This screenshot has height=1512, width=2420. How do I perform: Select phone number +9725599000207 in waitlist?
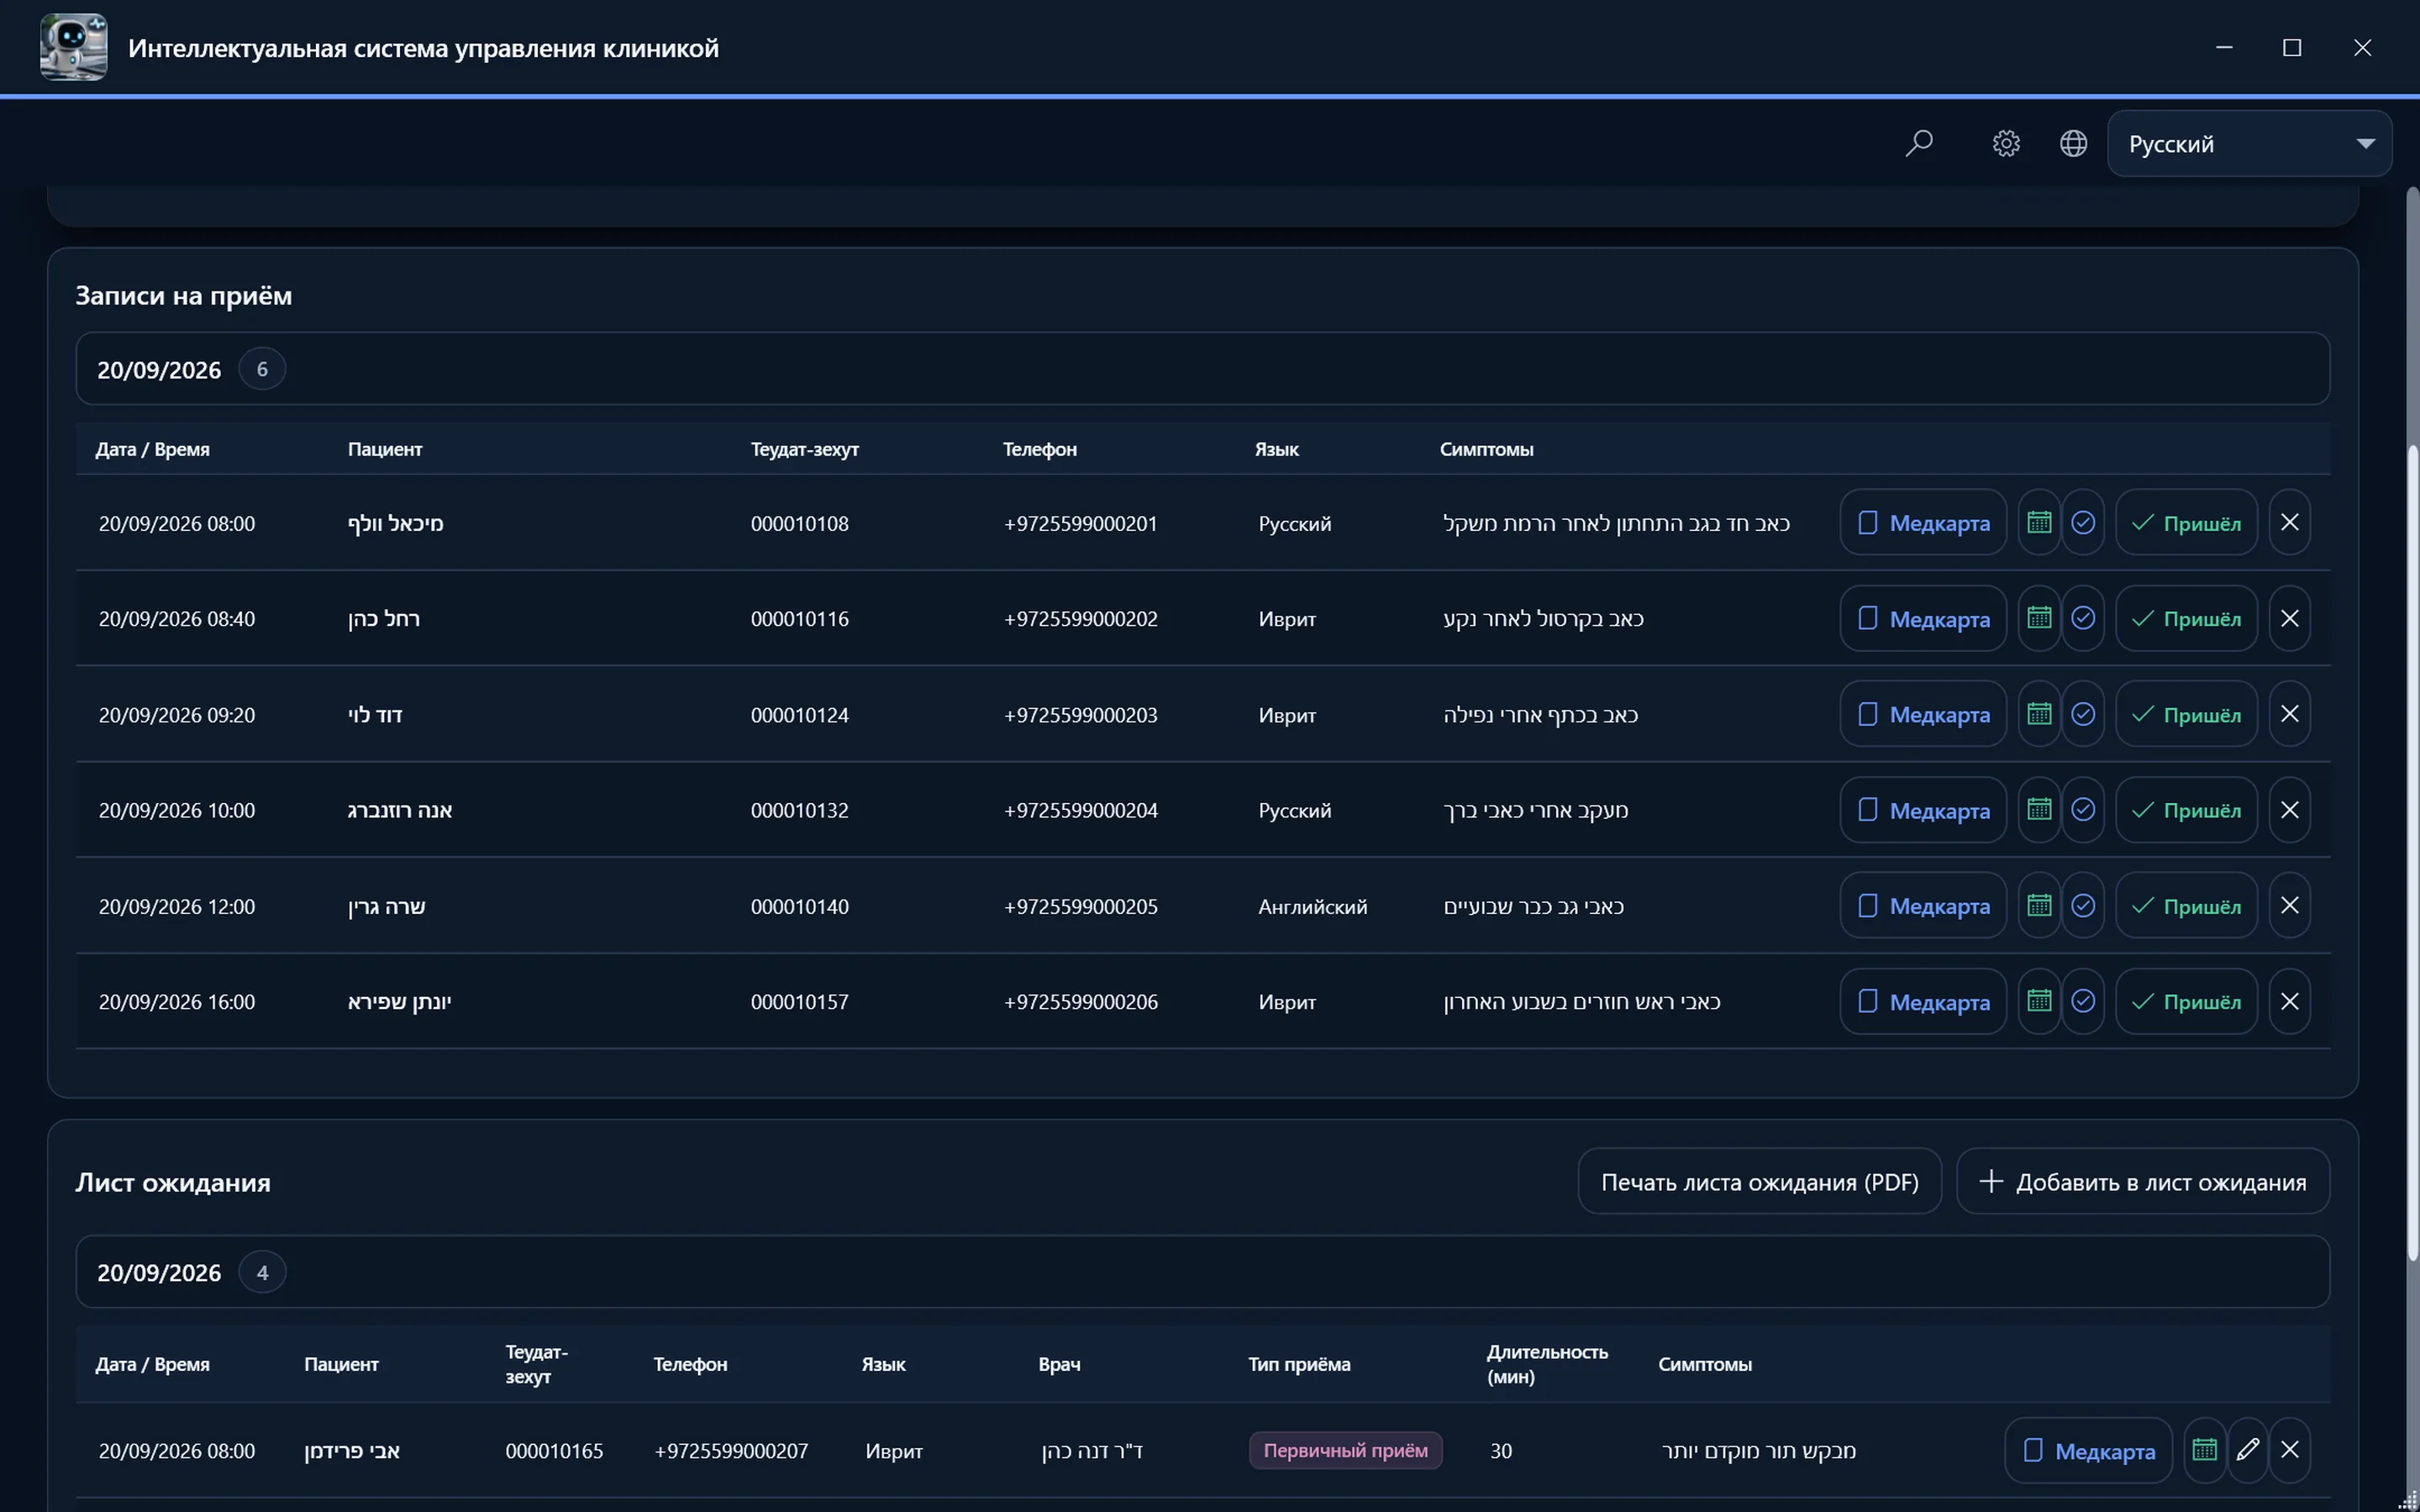pyautogui.click(x=731, y=1451)
